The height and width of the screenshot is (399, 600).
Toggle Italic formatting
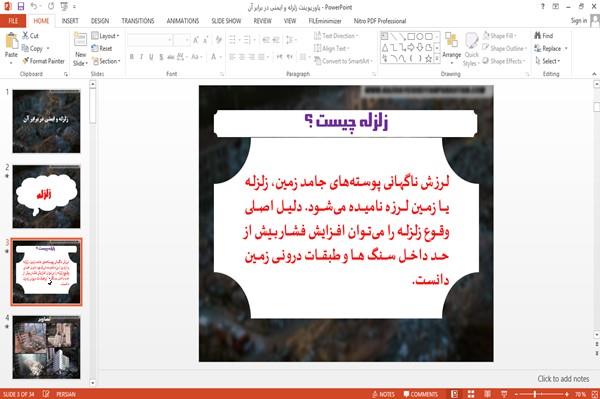click(x=142, y=57)
